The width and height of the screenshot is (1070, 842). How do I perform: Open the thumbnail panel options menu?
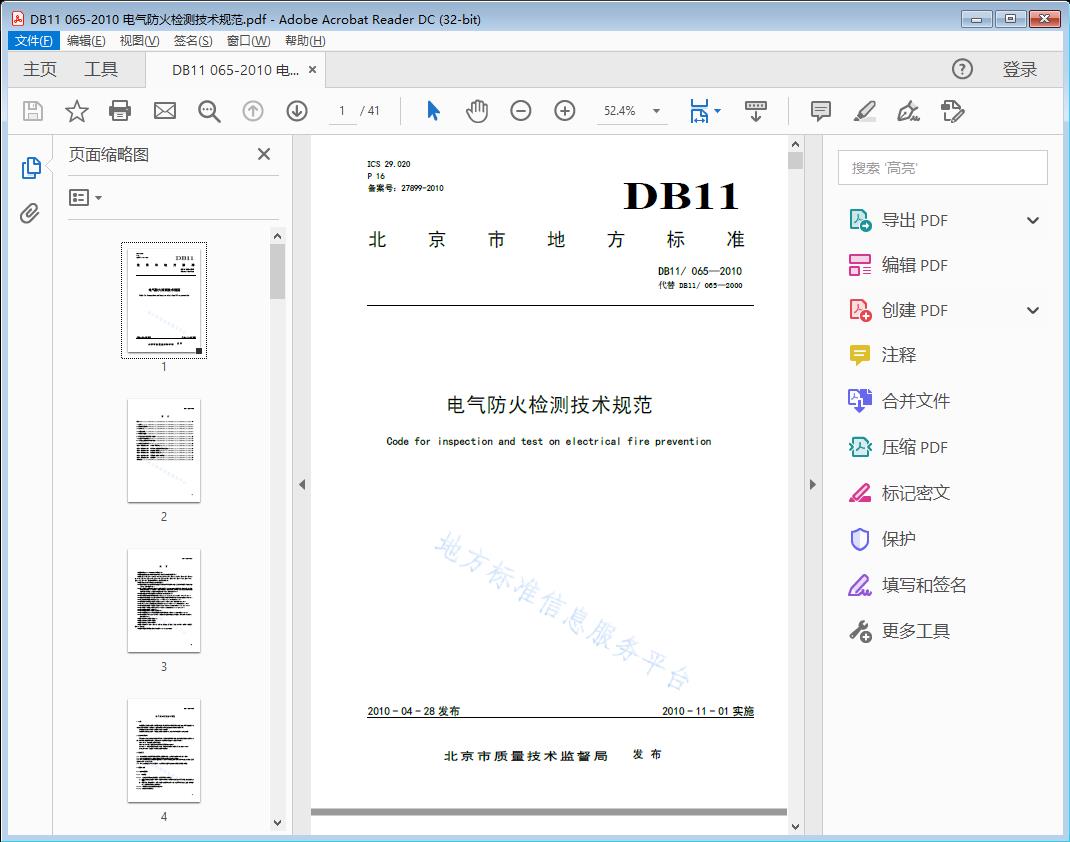point(84,197)
